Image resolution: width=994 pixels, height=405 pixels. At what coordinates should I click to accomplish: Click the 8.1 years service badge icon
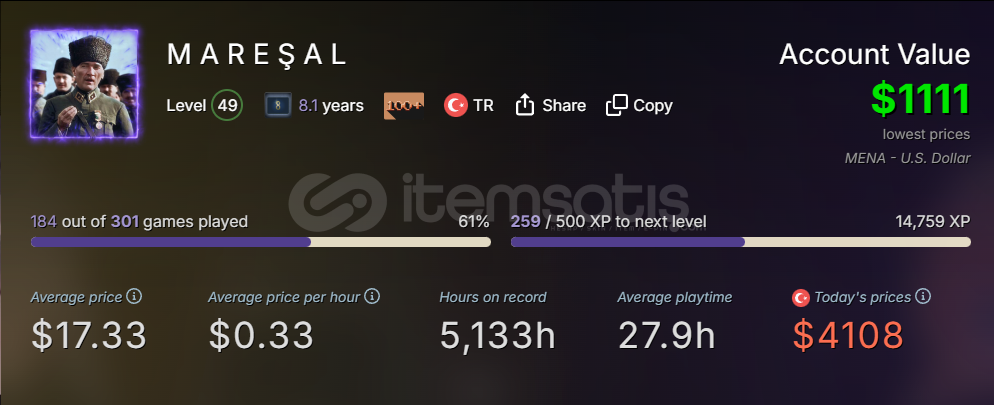pyautogui.click(x=278, y=105)
